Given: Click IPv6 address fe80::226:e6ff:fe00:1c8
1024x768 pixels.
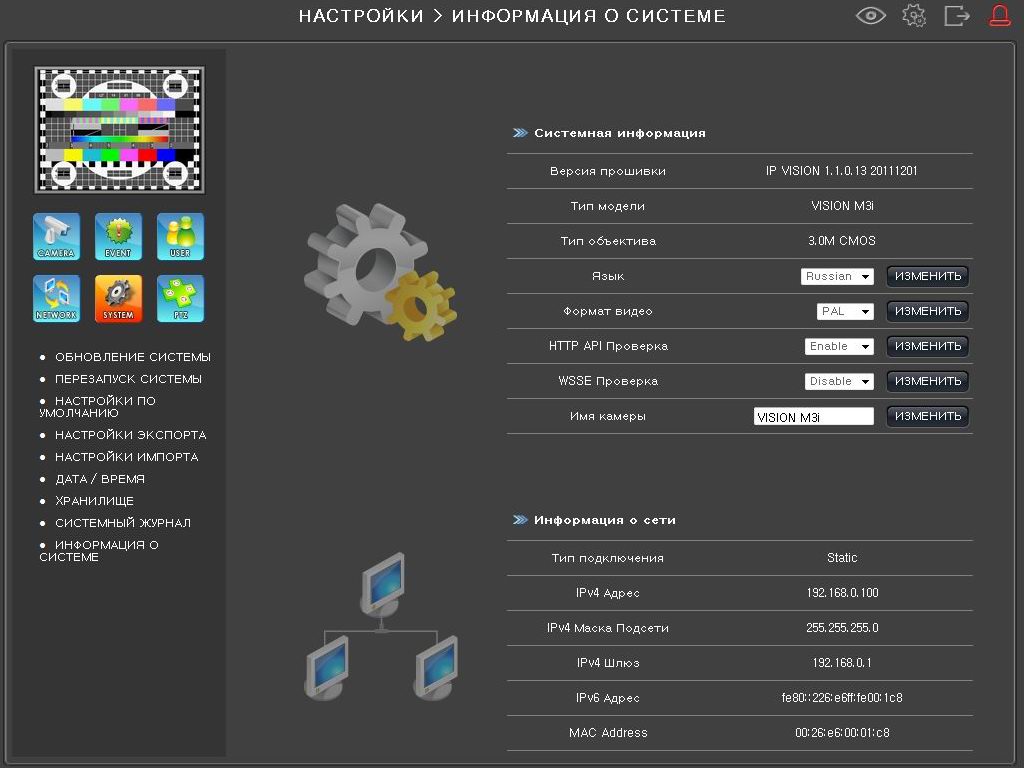Looking at the screenshot, I should tap(842, 698).
